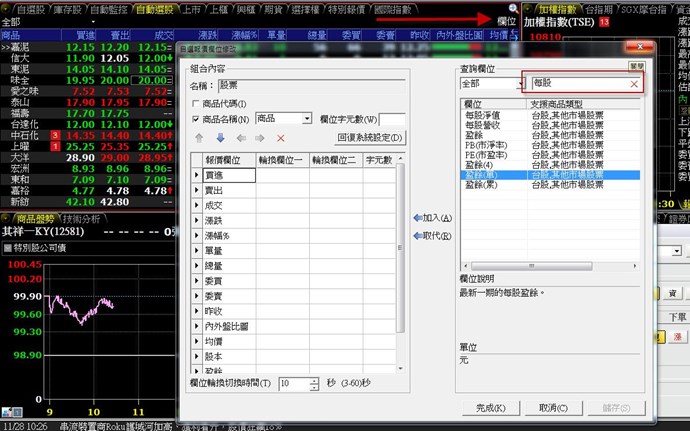Expand the 均價 row arrow

(x=196, y=341)
